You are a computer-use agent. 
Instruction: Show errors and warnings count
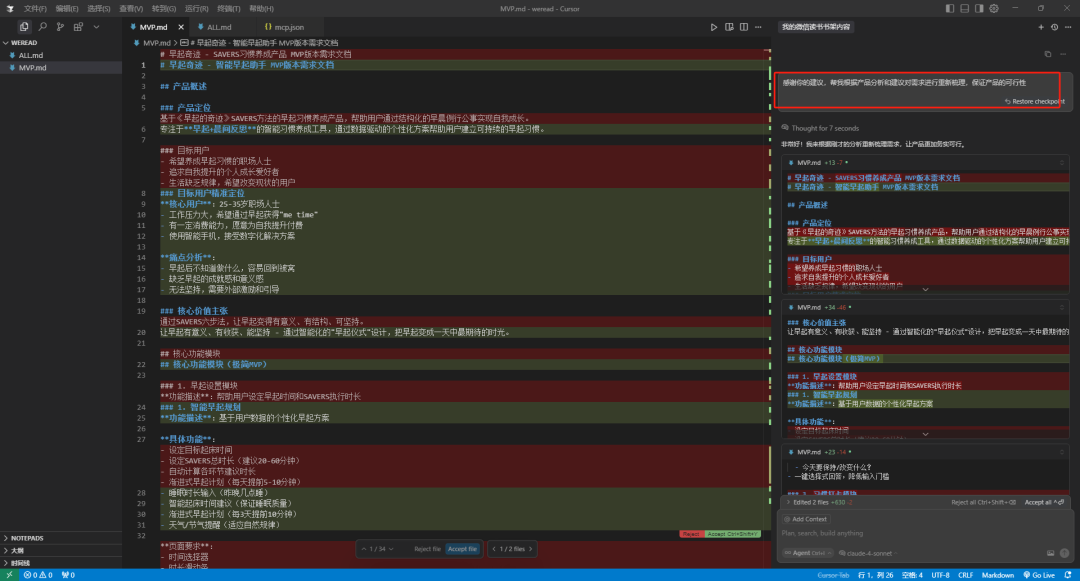38,575
